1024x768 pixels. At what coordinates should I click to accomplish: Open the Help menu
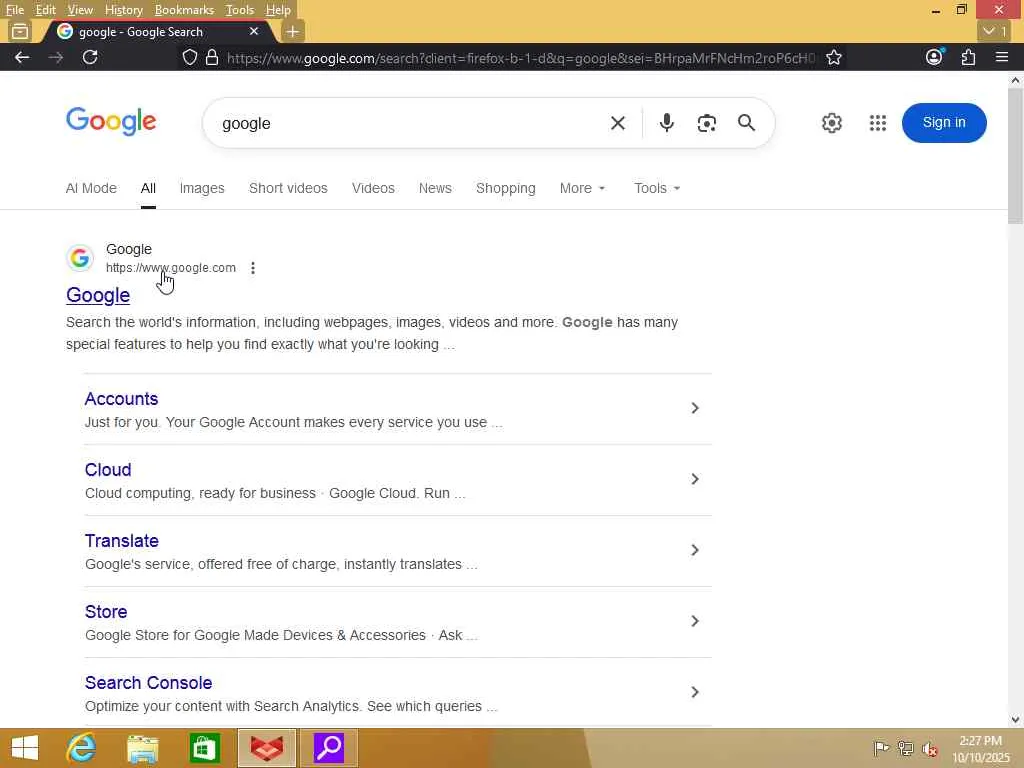tap(278, 10)
